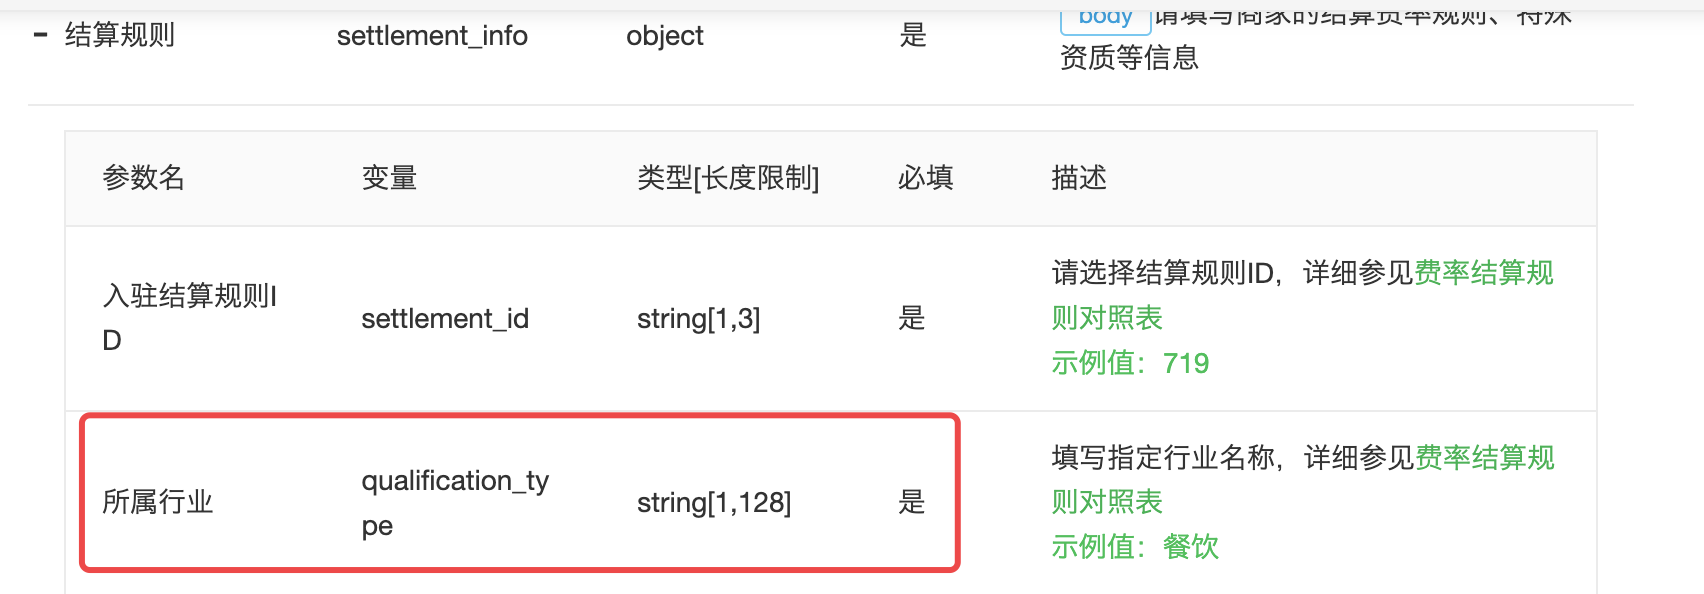Open the 费率结算规则对照表 link in the 所属行业 row

[1303, 479]
